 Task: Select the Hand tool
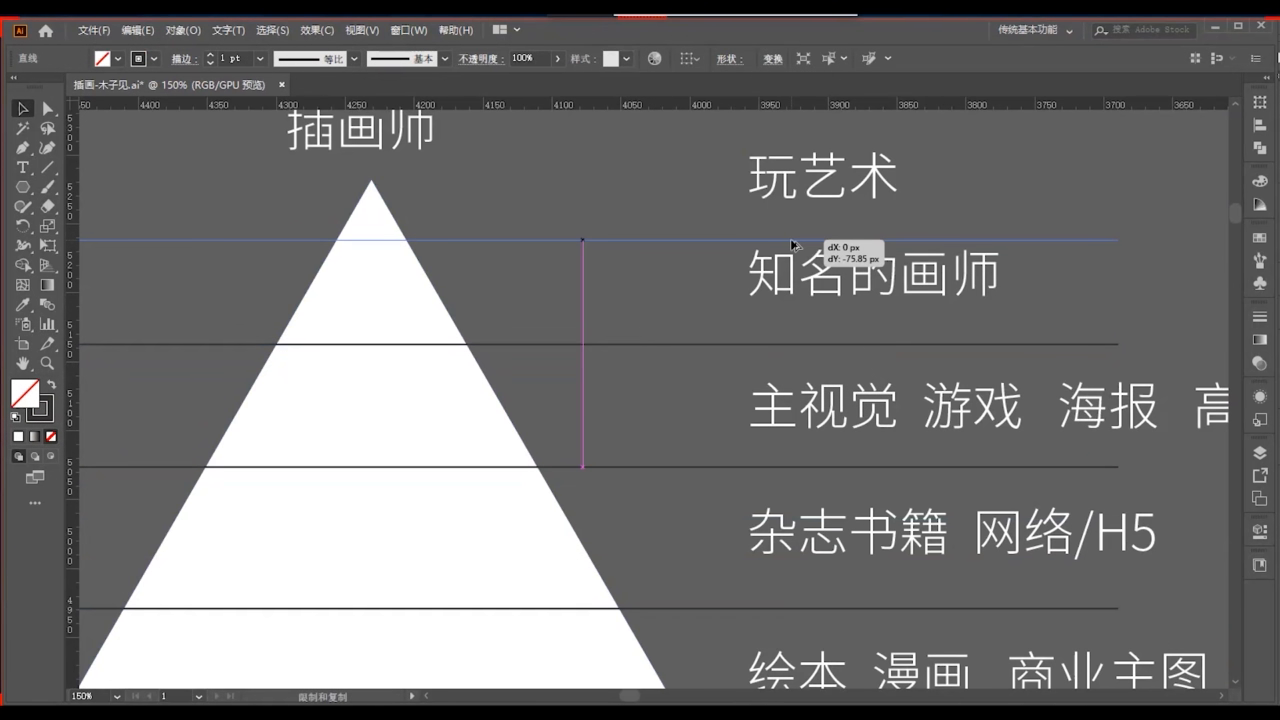click(x=22, y=363)
